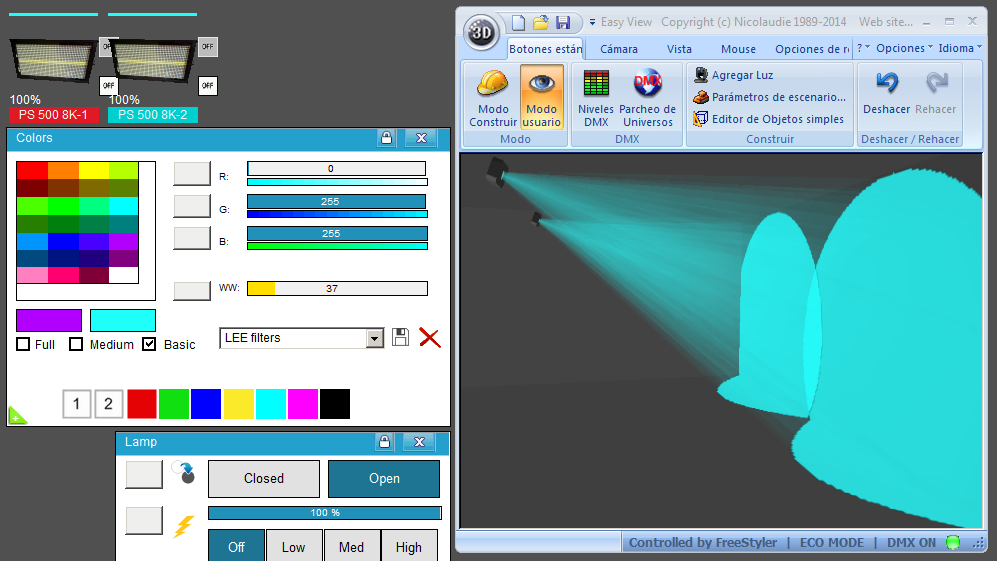This screenshot has width=997, height=561.
Task: Click the button left of R slider
Action: (192, 173)
